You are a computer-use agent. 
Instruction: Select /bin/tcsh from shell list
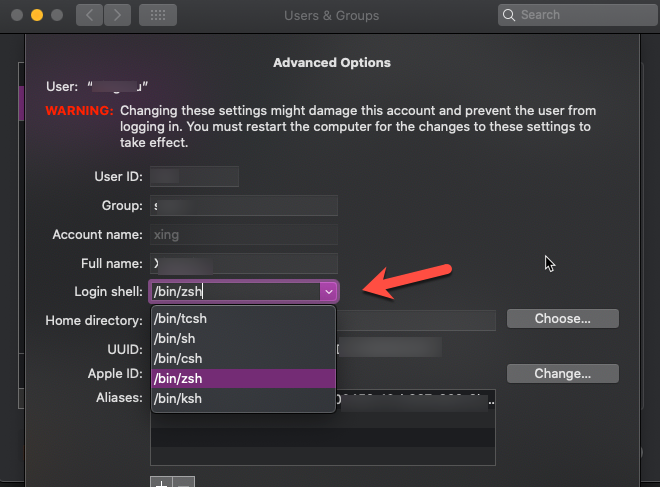(243, 319)
